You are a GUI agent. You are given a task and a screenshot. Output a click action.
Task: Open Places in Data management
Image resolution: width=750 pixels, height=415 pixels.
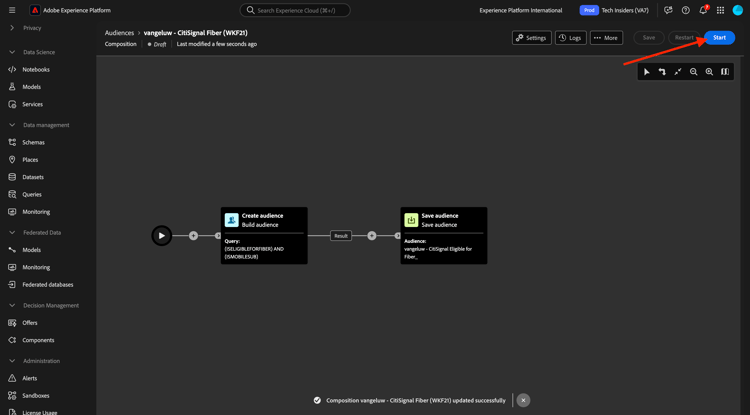(x=29, y=160)
